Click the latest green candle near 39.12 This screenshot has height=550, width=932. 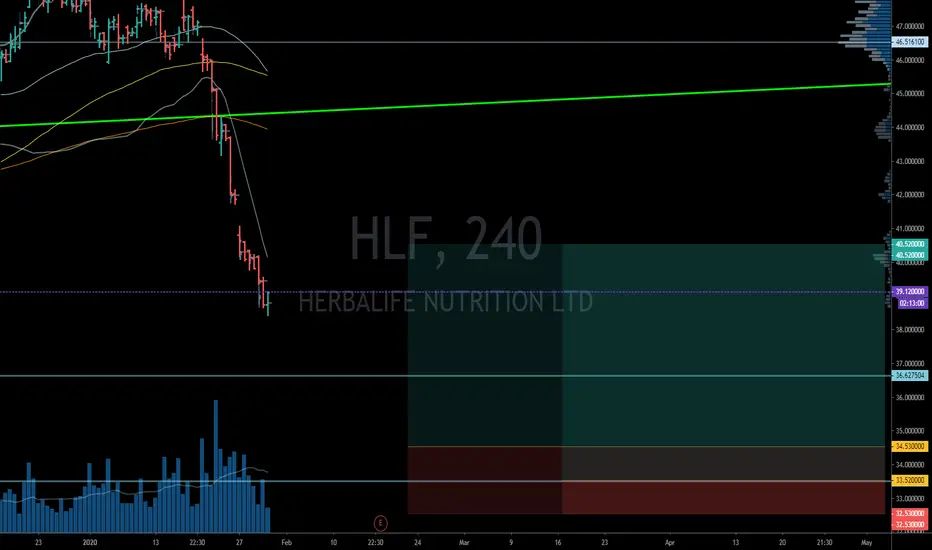pos(269,303)
